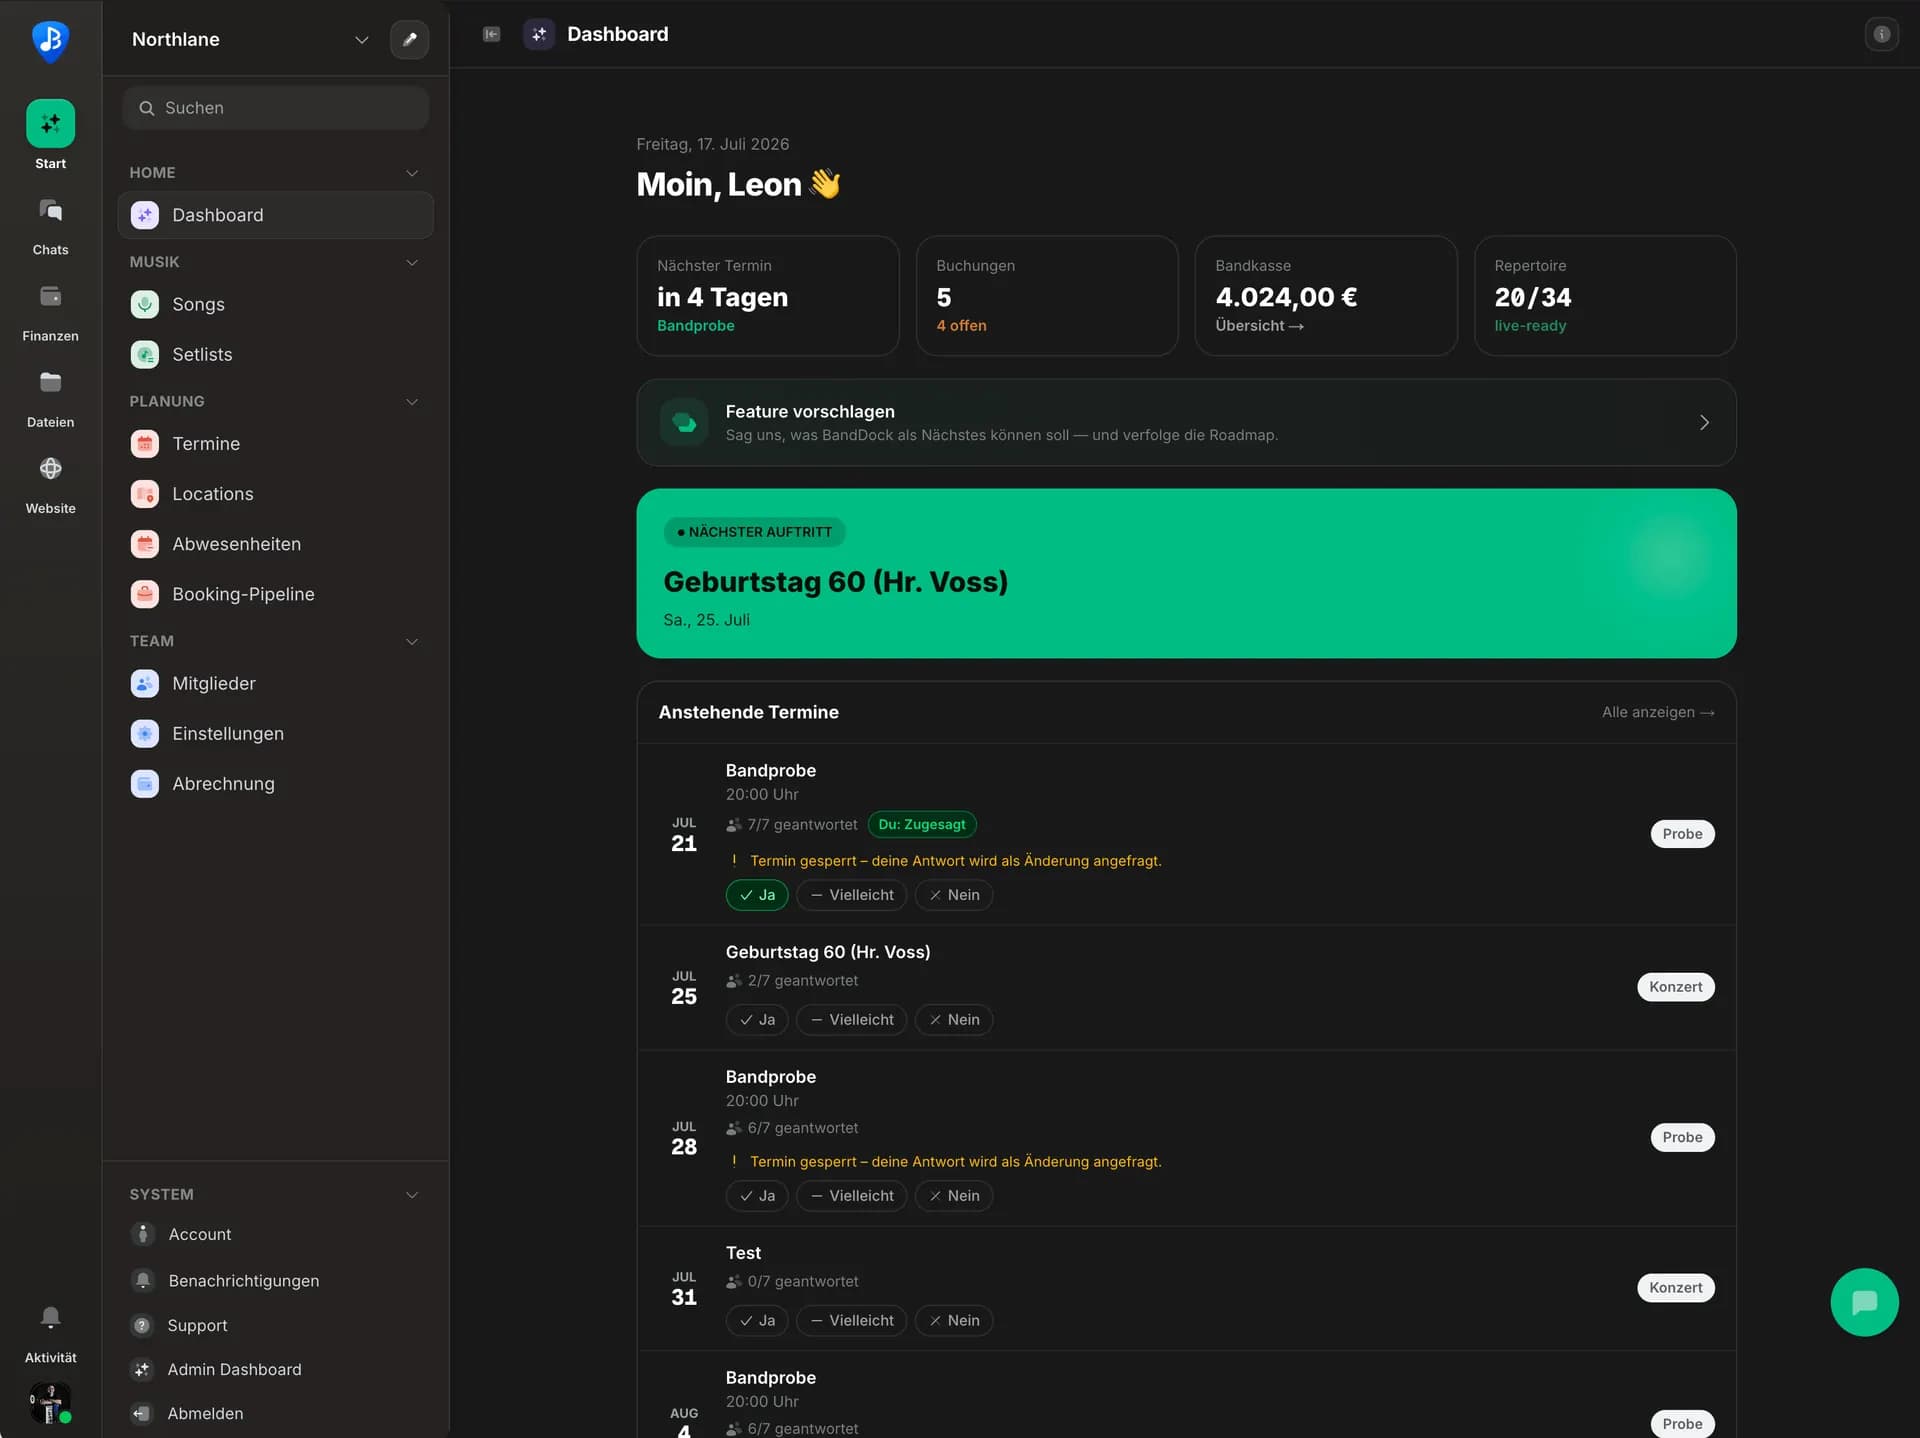Answer Nein for Bandprobe Jul 28

(954, 1195)
